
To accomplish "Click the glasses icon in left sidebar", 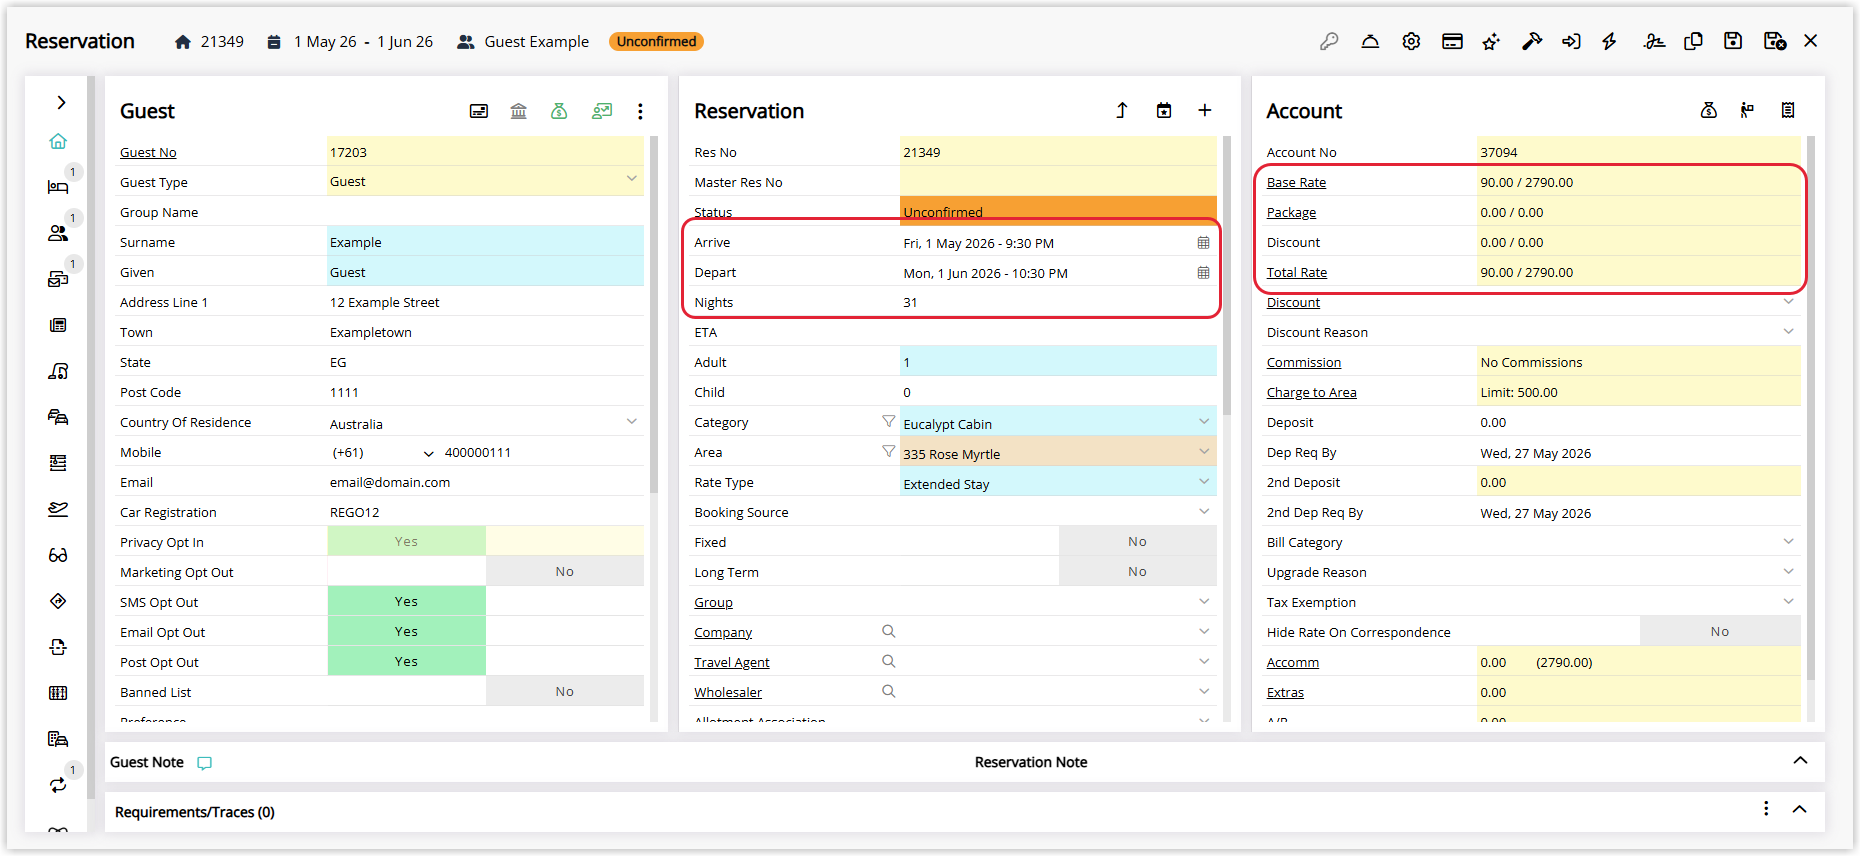I will 58,555.
